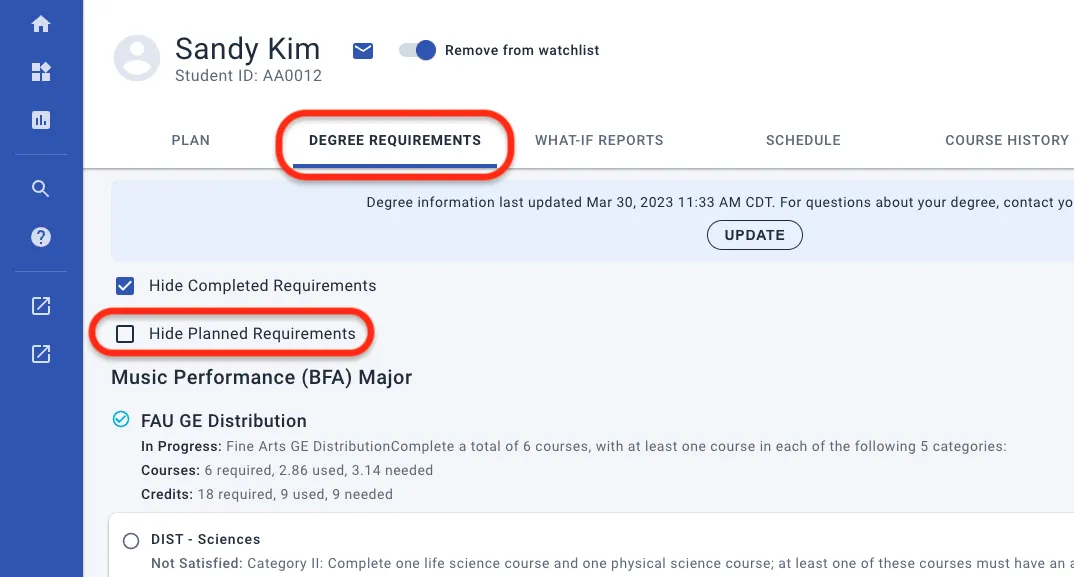Click Sandy Kim's profile avatar

coord(137,58)
